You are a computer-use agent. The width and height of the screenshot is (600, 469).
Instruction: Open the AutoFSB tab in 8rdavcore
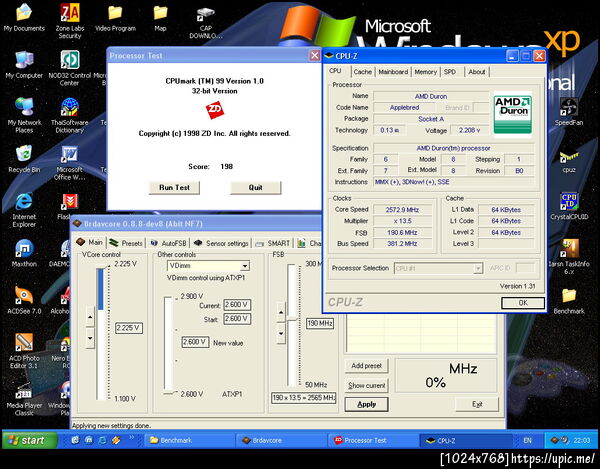(x=168, y=243)
